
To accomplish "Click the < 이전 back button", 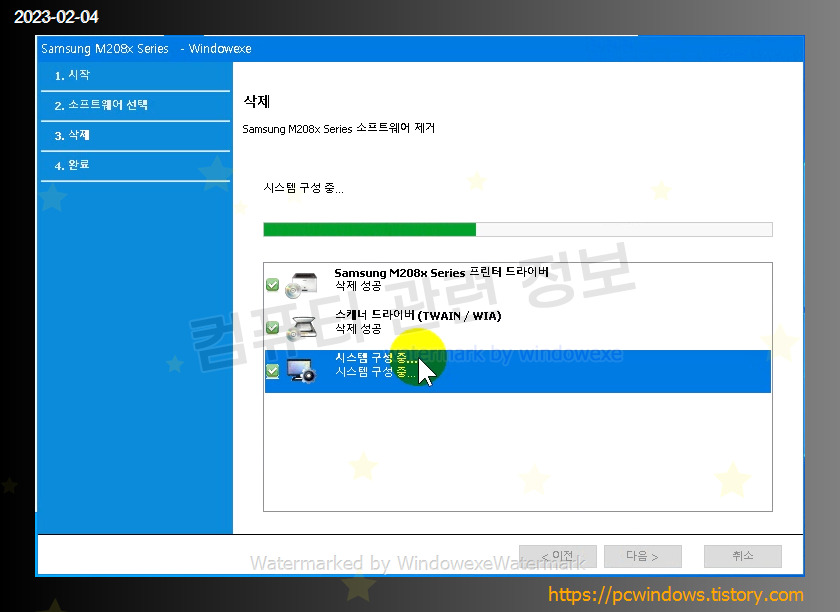I will [558, 556].
